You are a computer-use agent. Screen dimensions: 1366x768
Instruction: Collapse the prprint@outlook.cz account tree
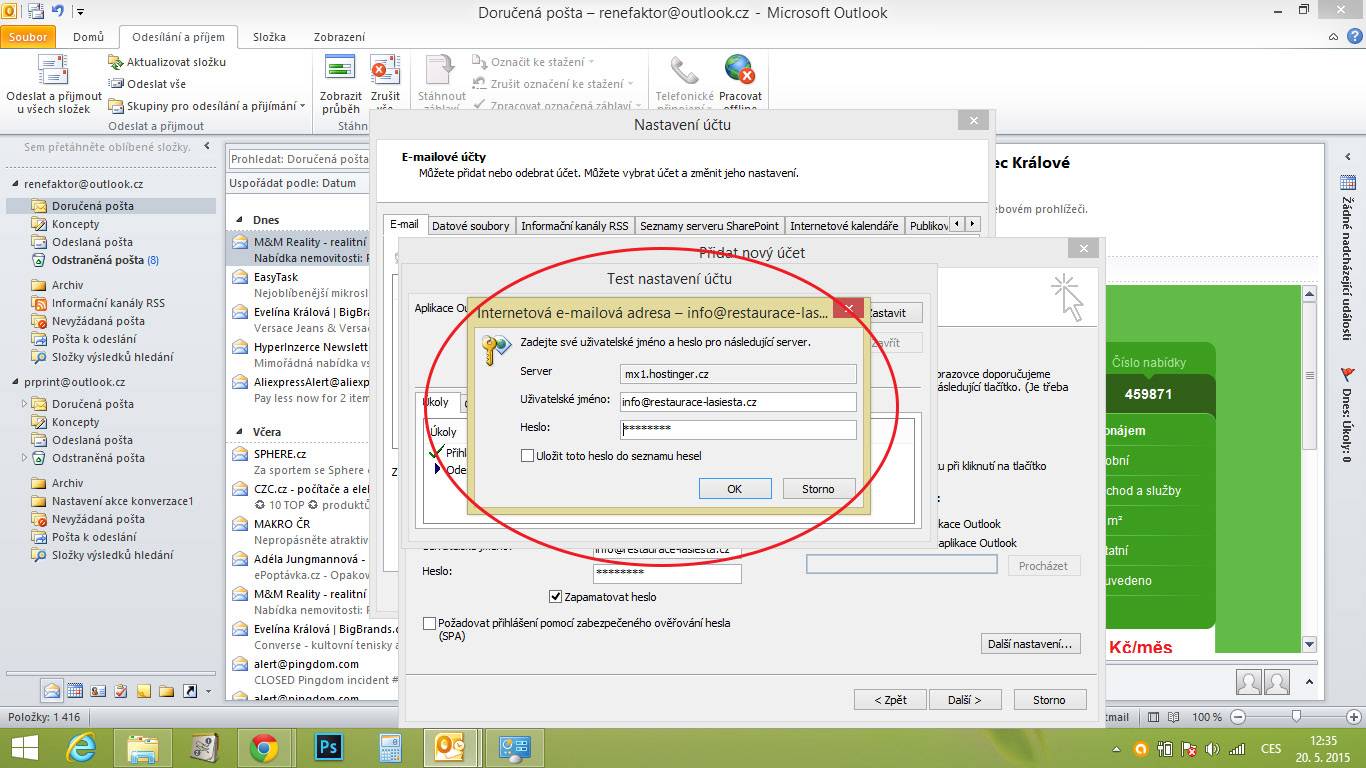tap(16, 382)
